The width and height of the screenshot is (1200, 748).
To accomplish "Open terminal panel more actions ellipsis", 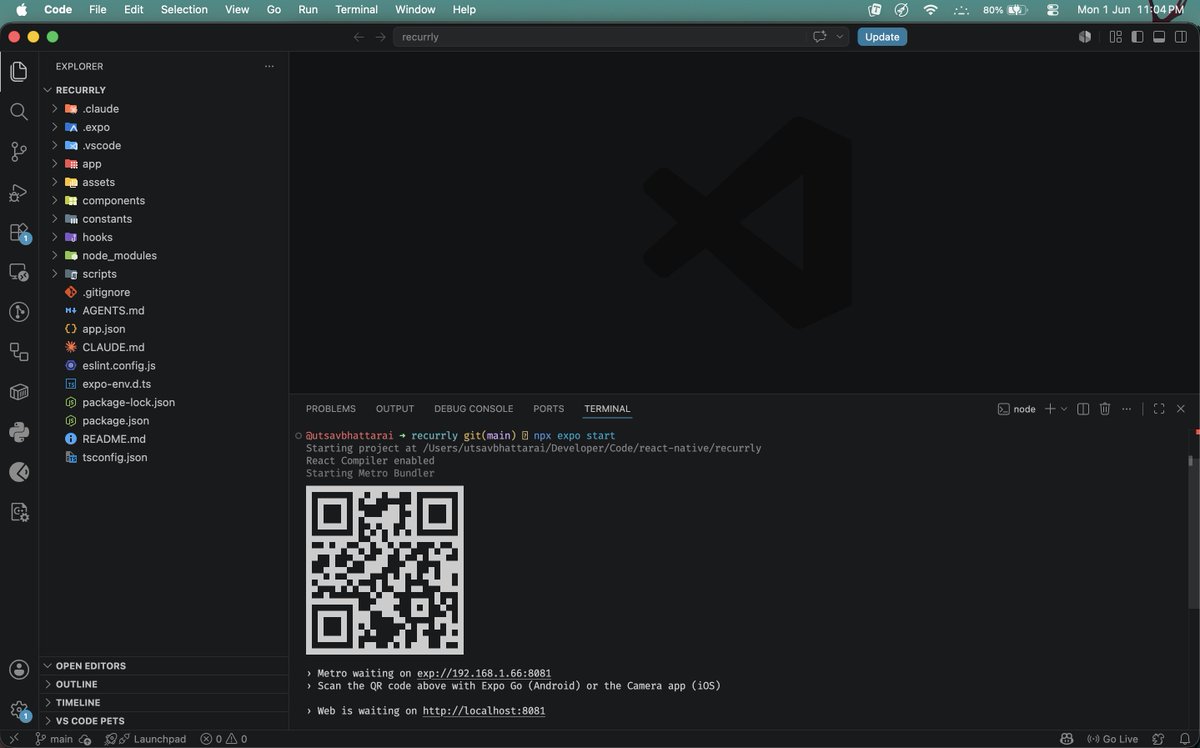I will pos(1128,409).
